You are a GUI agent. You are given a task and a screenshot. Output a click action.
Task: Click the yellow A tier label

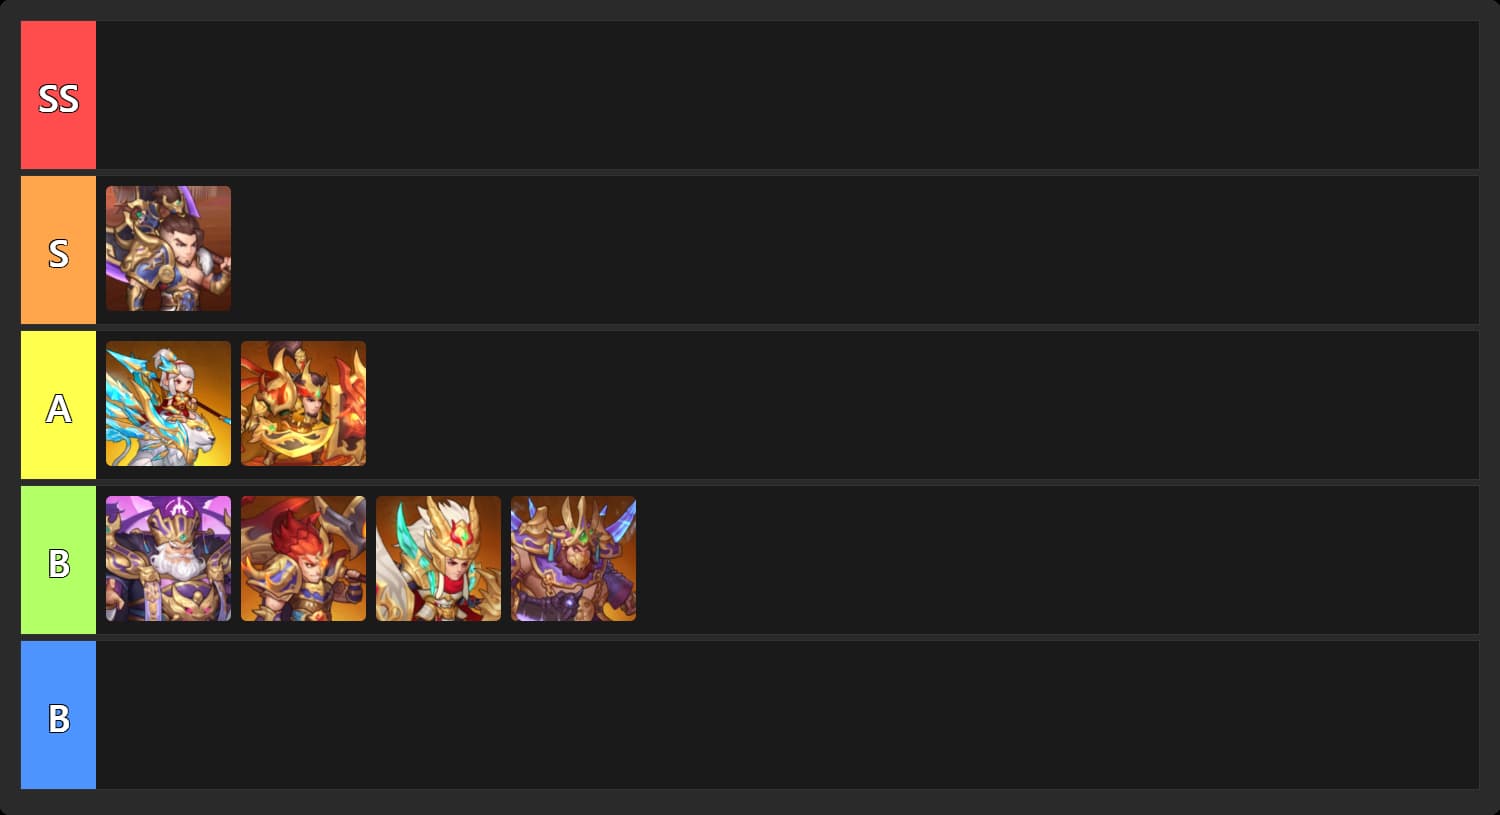point(58,405)
